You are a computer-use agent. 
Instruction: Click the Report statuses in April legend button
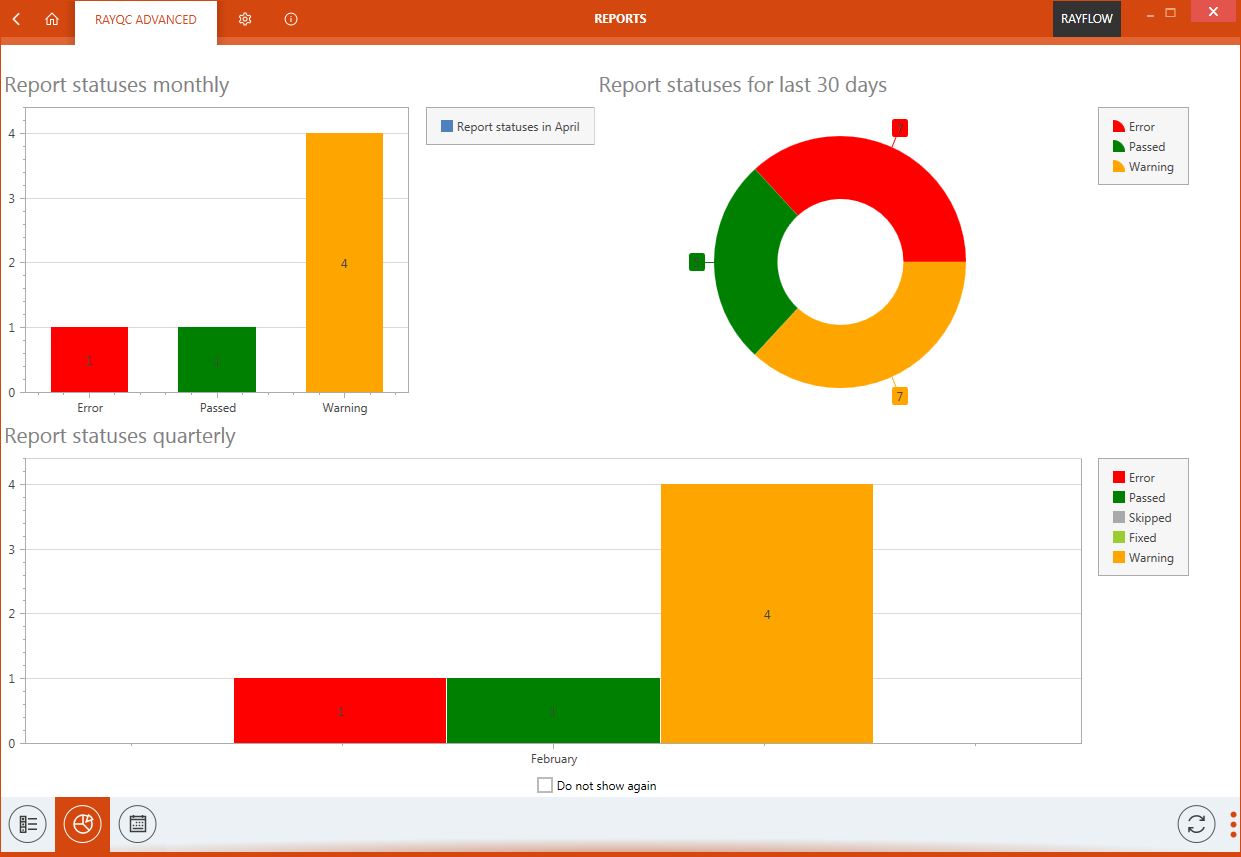coord(510,126)
